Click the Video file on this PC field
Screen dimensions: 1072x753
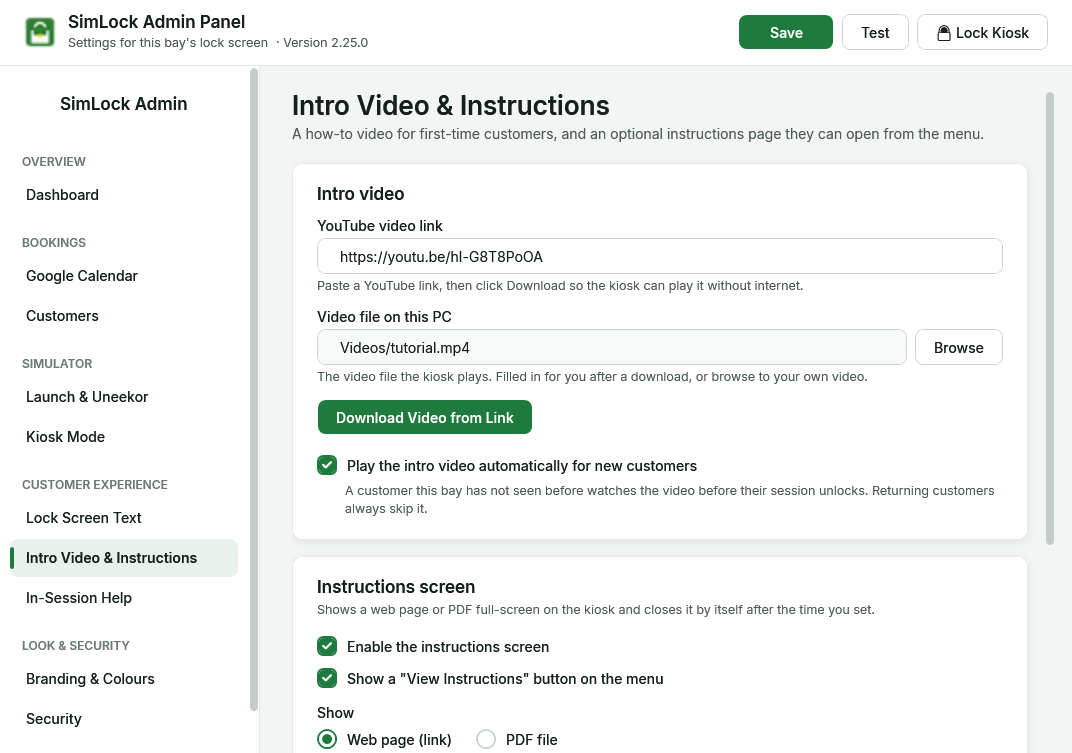(612, 347)
